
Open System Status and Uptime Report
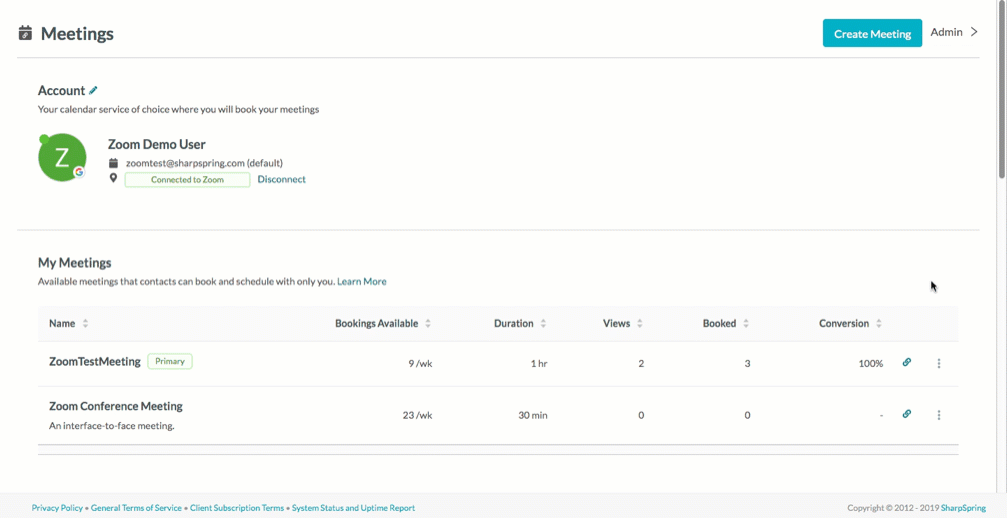(353, 508)
